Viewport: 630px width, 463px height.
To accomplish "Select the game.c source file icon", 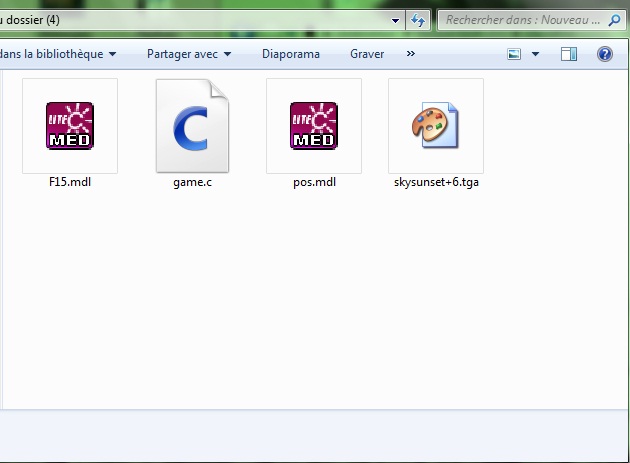I will pos(192,126).
